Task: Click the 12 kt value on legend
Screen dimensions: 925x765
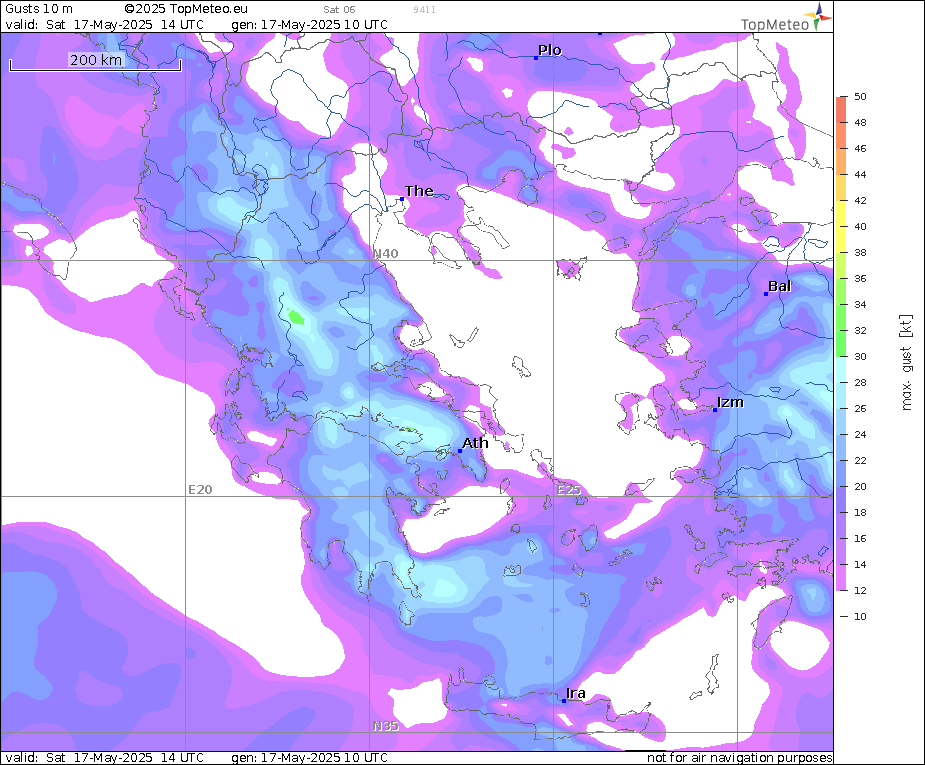Action: tap(860, 590)
